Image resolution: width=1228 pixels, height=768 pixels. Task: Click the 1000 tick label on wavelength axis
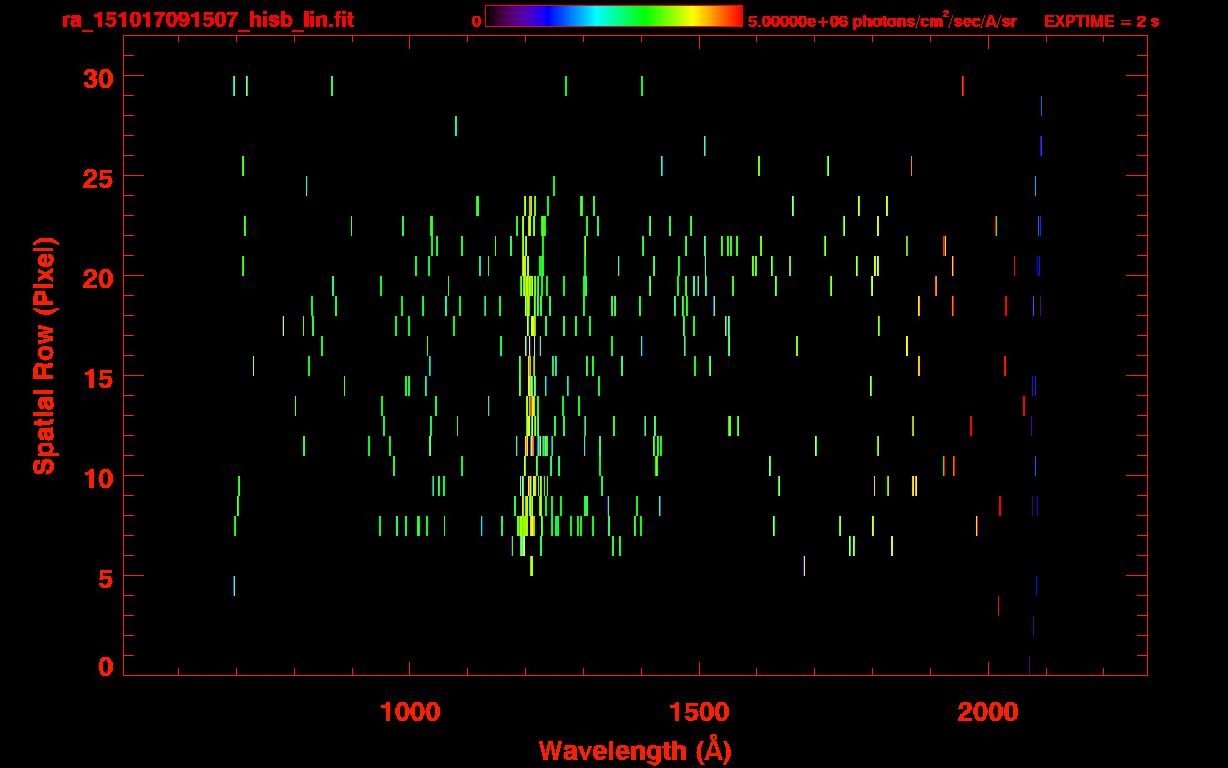click(x=410, y=712)
